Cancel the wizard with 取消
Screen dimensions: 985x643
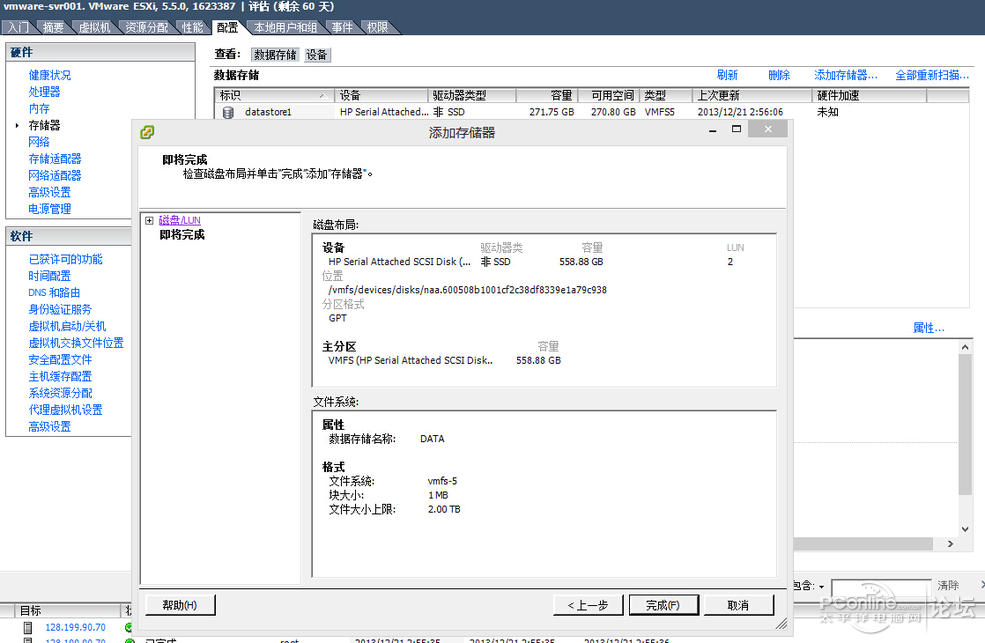(738, 605)
